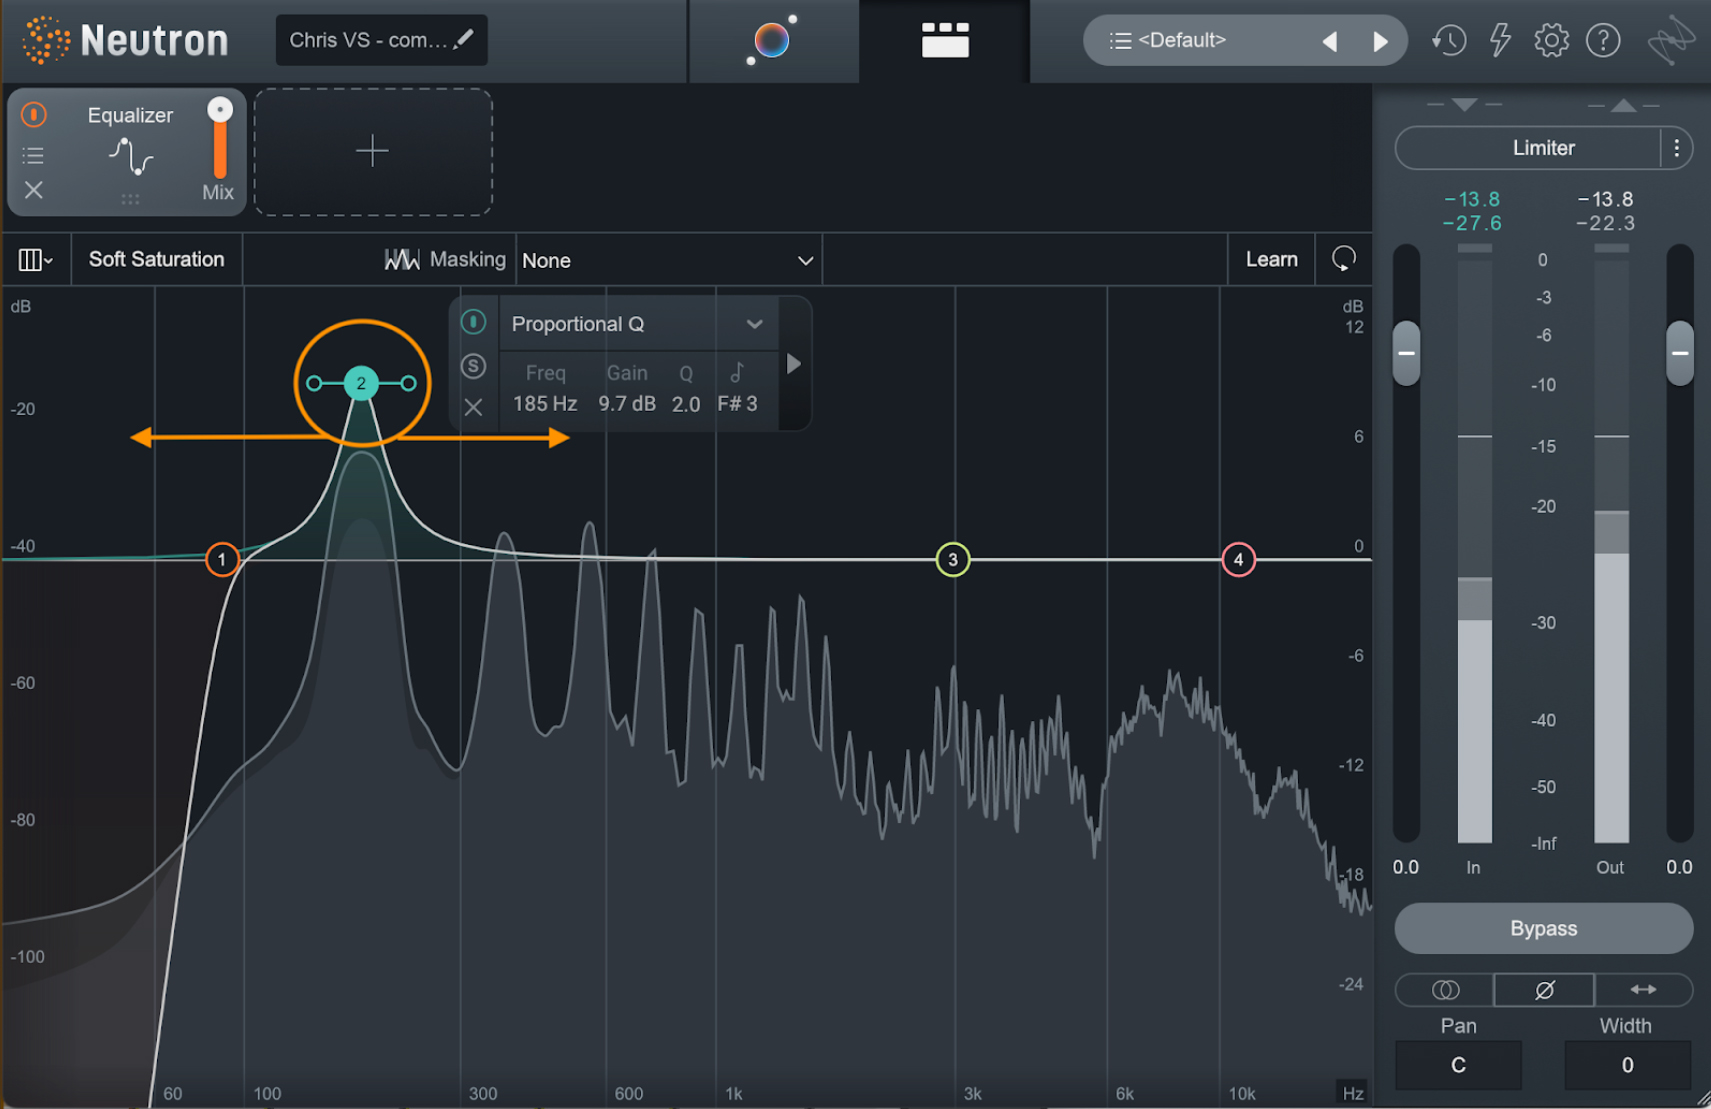Viewport: 1711px width, 1109px height.
Task: Adjust right bandwidth handle of node 2
Action: [408, 383]
